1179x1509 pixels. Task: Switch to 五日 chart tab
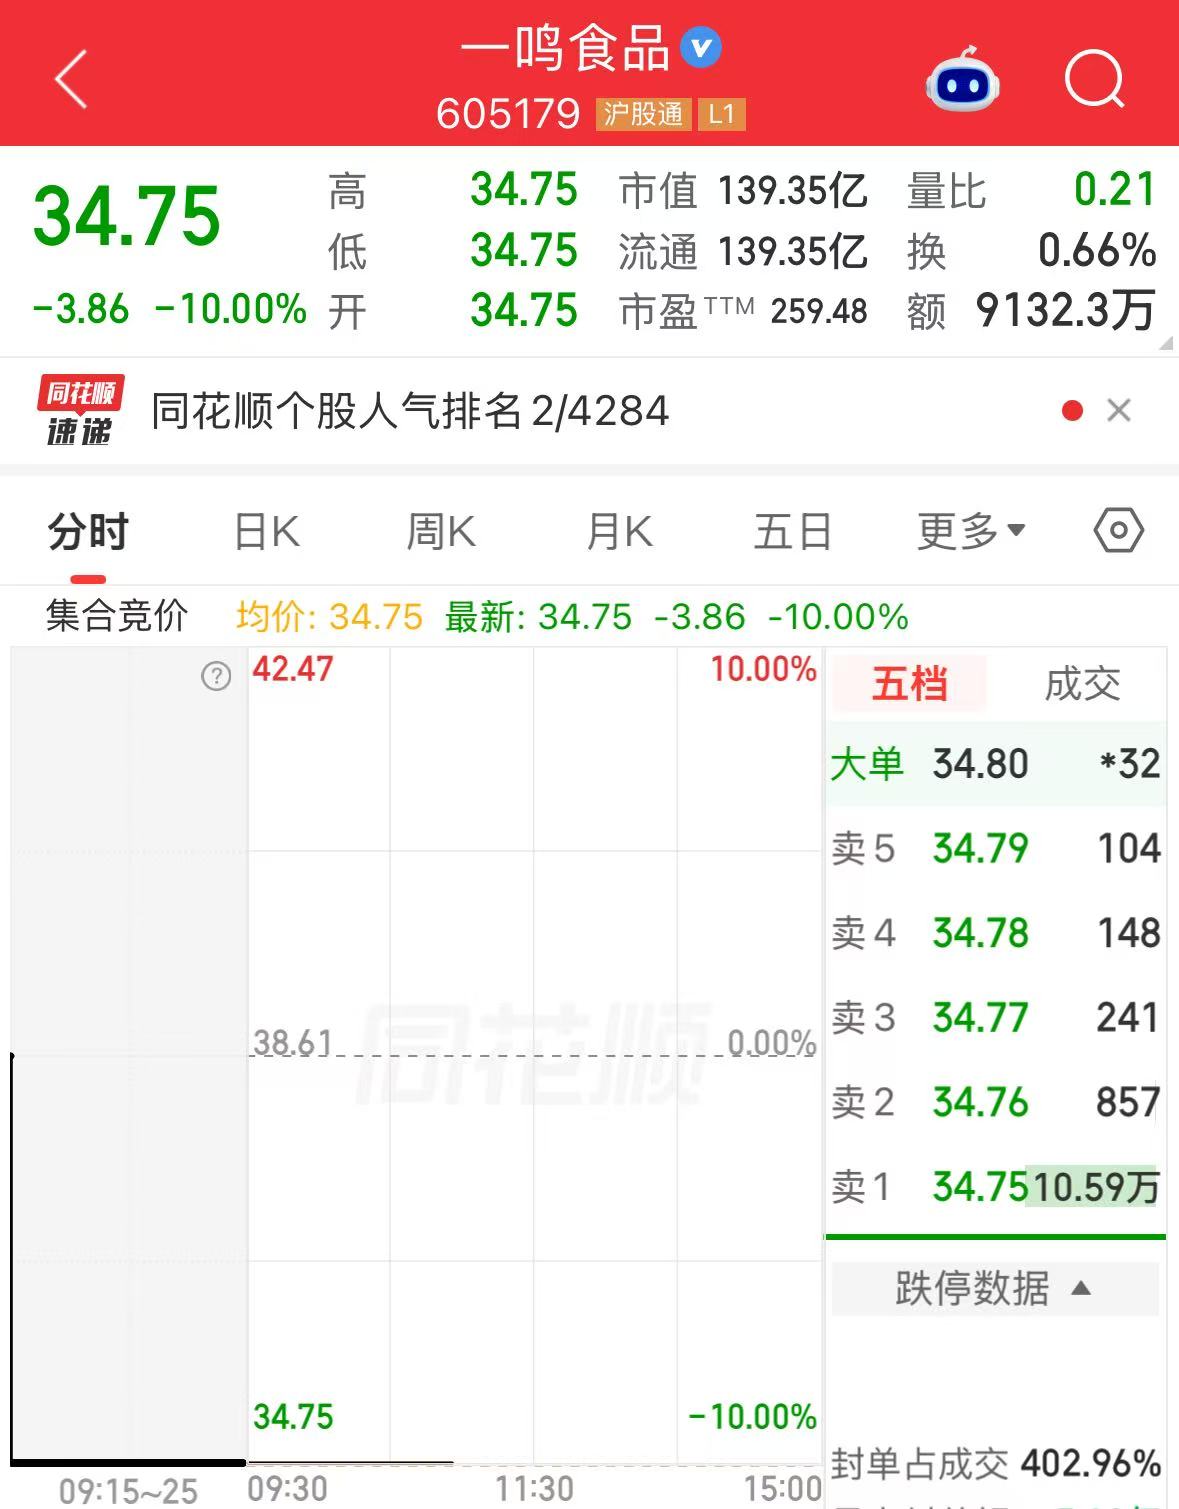point(793,531)
